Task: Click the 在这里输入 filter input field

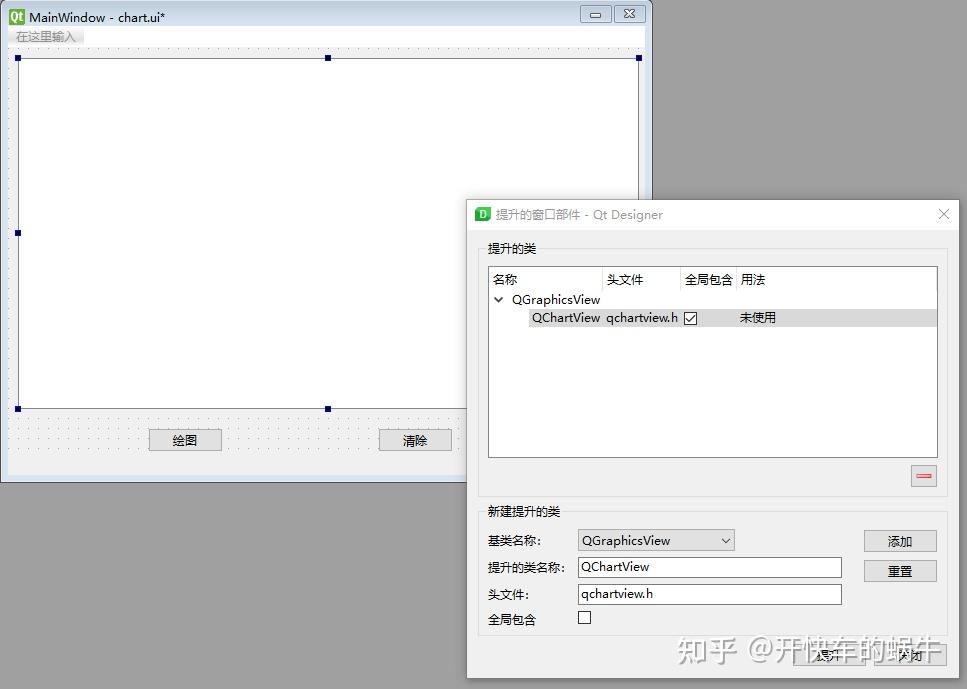Action: (x=47, y=36)
